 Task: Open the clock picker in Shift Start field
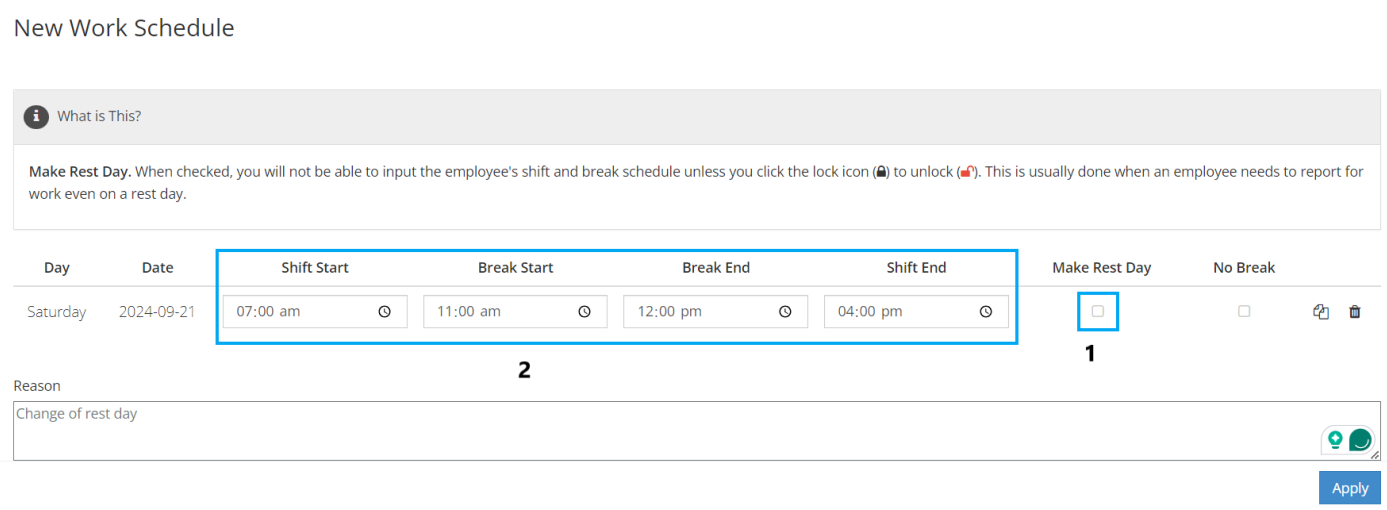click(385, 312)
